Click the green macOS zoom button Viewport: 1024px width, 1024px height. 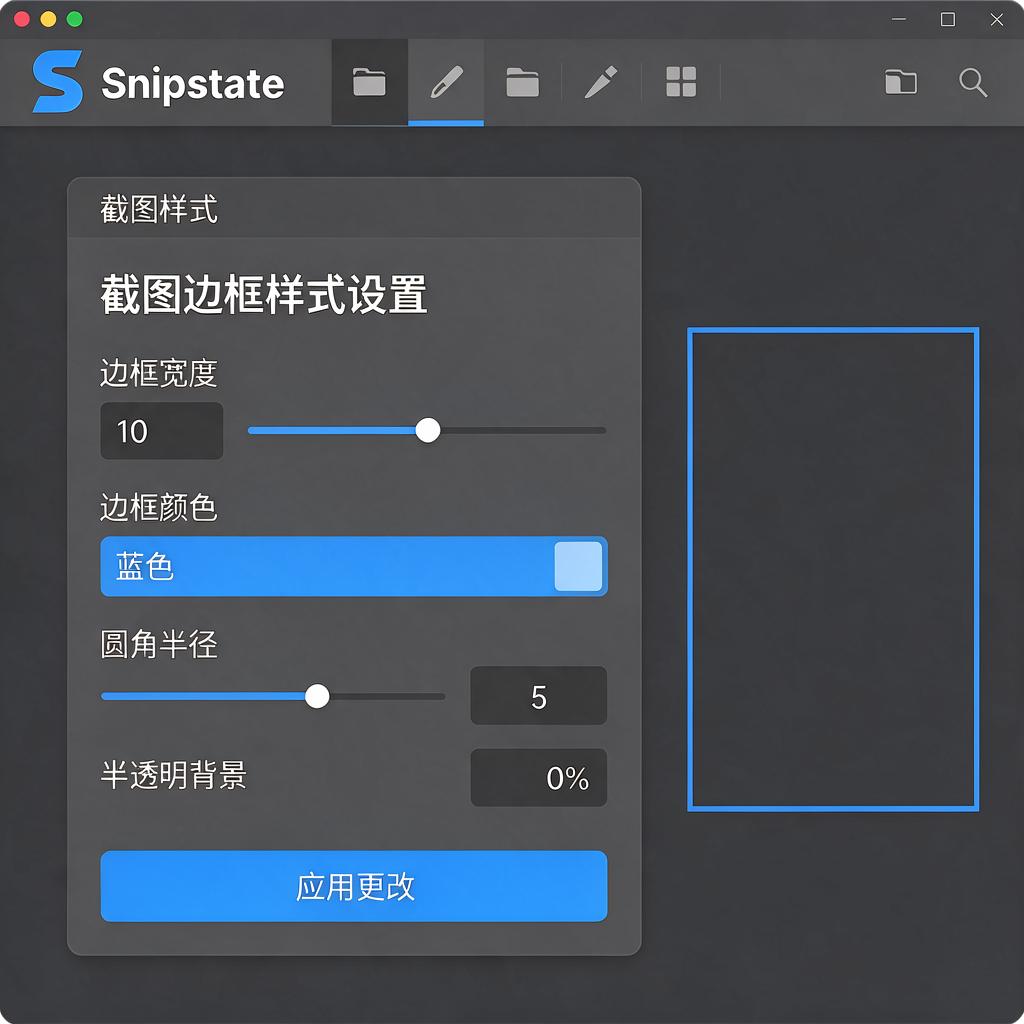[74, 19]
